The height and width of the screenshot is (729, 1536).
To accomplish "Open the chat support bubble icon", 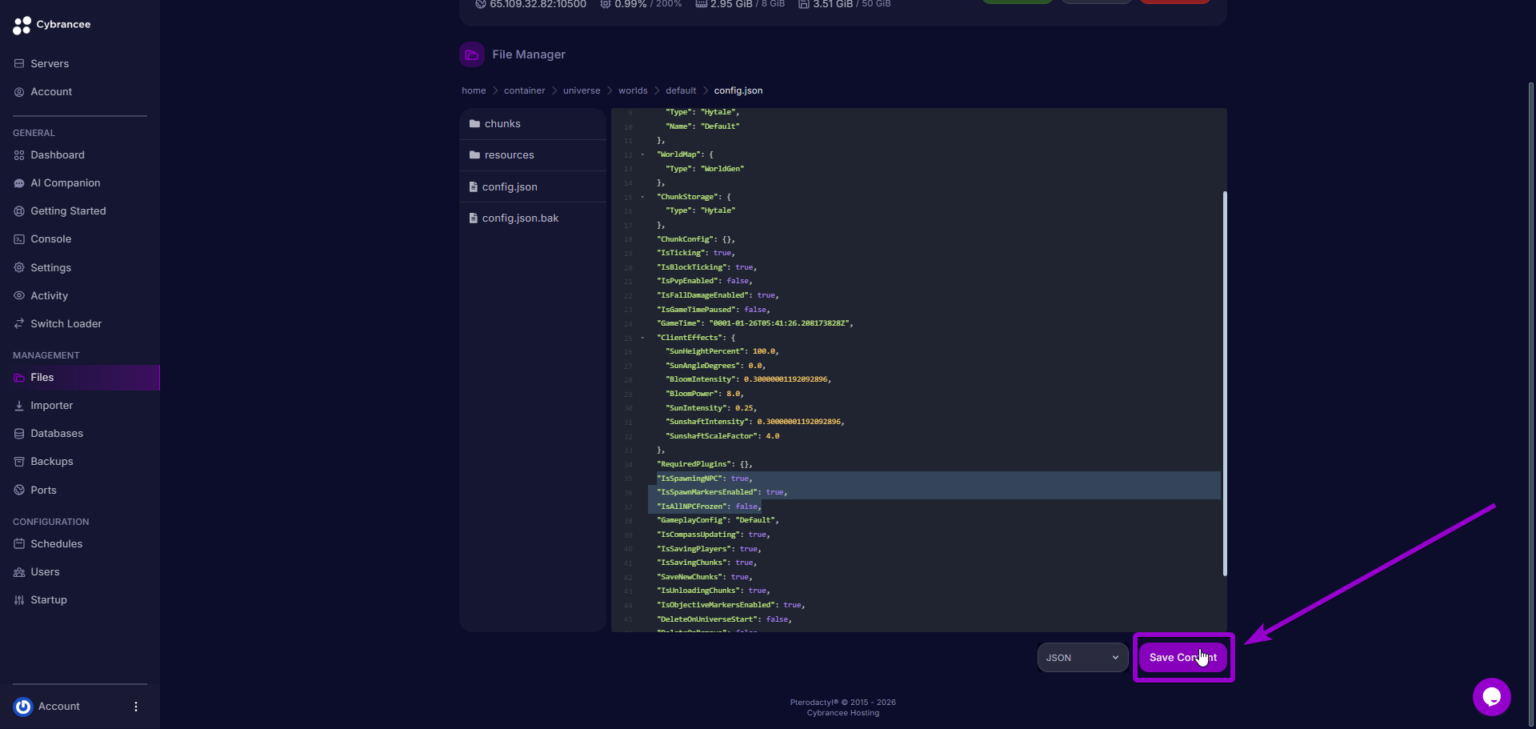I will coord(1491,697).
